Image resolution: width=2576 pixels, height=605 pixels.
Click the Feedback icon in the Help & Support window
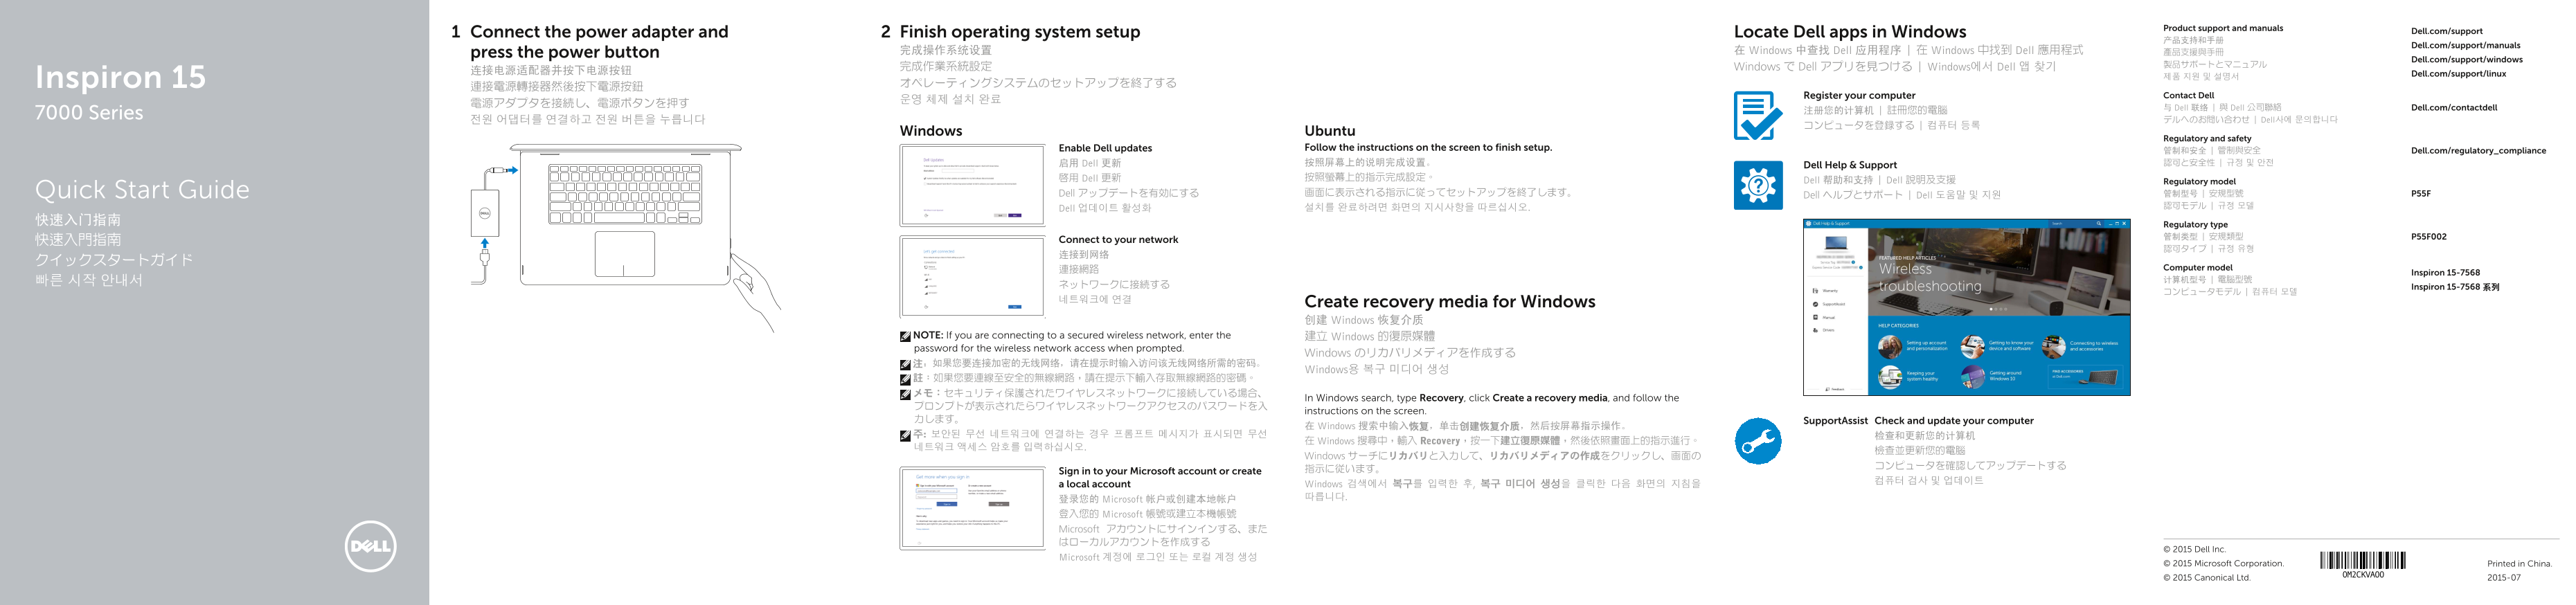tap(1827, 390)
